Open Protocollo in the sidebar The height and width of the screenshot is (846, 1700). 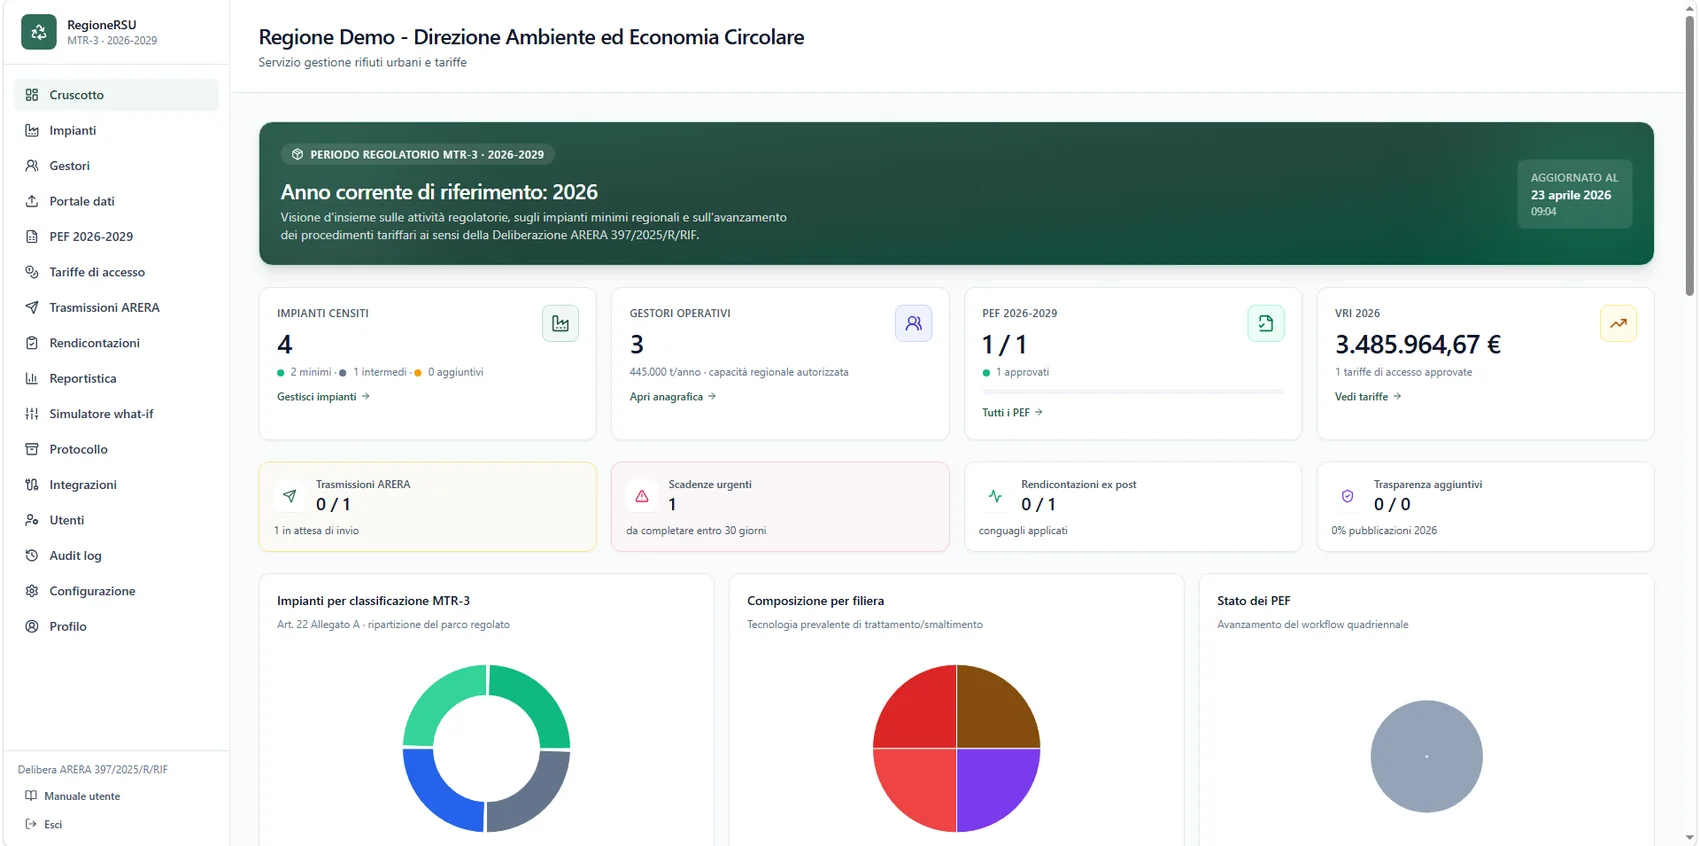tap(116, 450)
